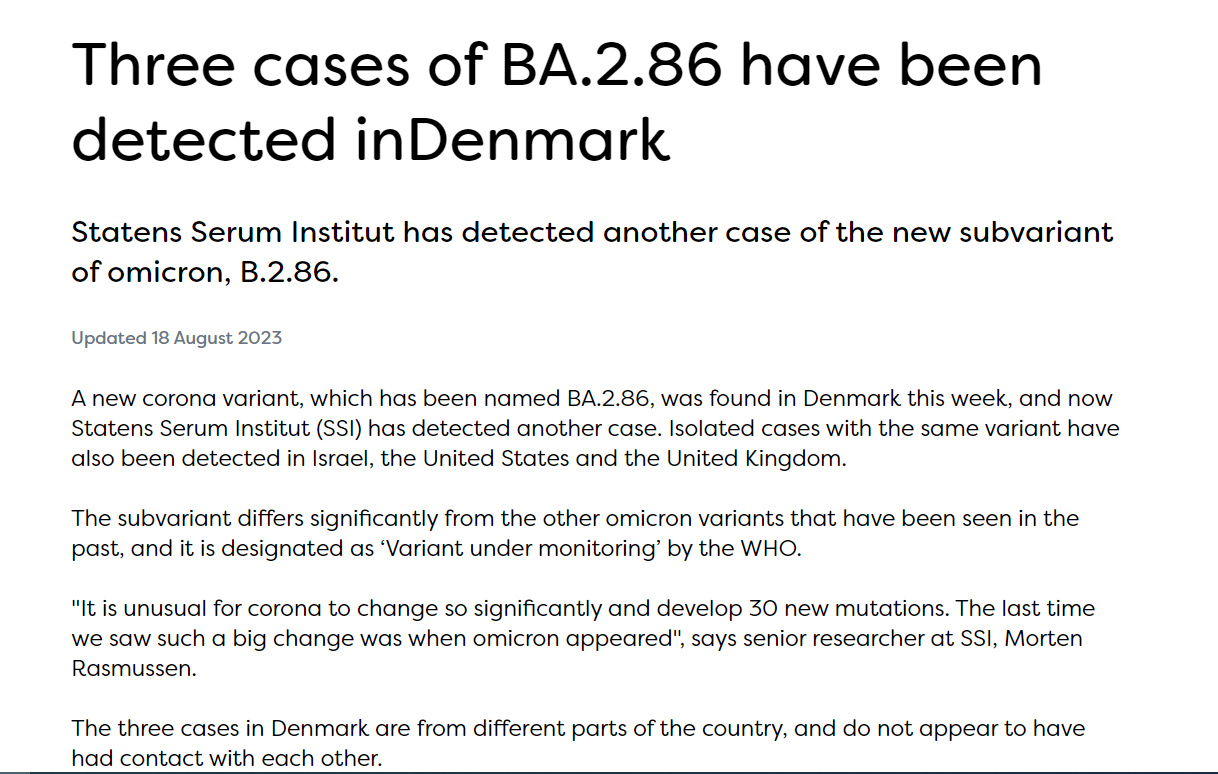Click 'BA.2.86' in the first body paragraph

602,399
